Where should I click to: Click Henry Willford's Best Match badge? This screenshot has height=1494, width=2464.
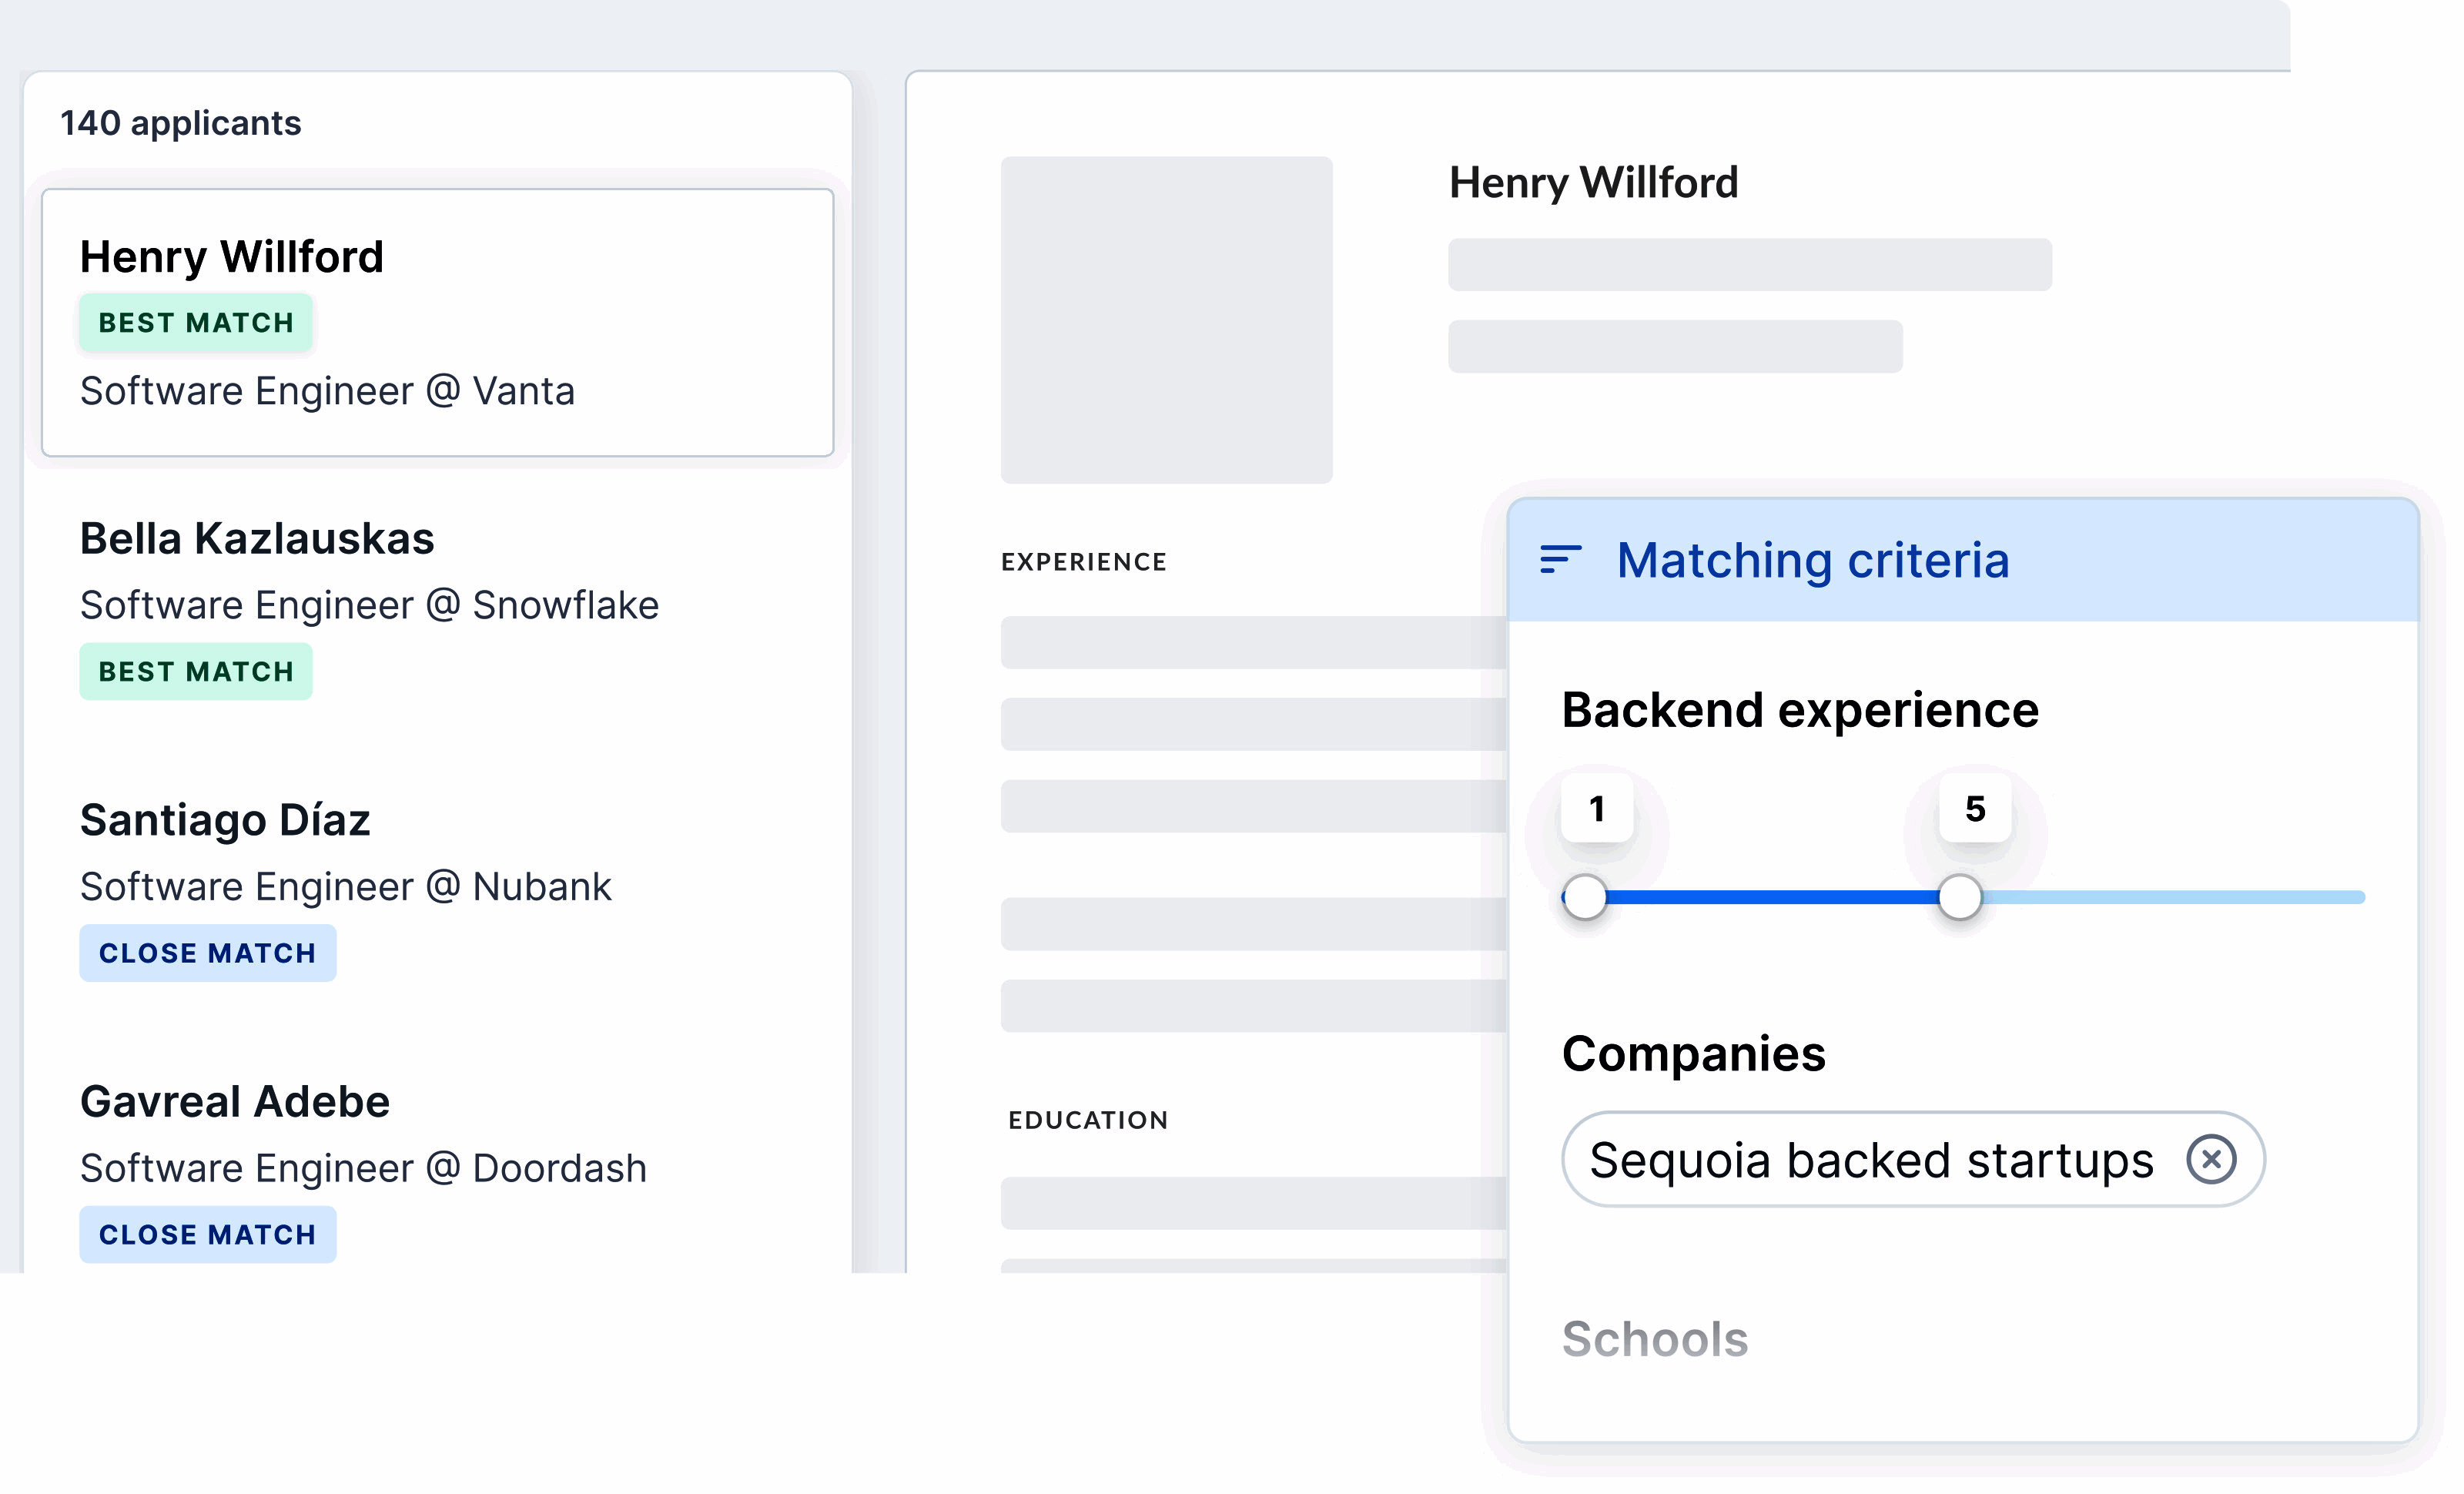(196, 323)
